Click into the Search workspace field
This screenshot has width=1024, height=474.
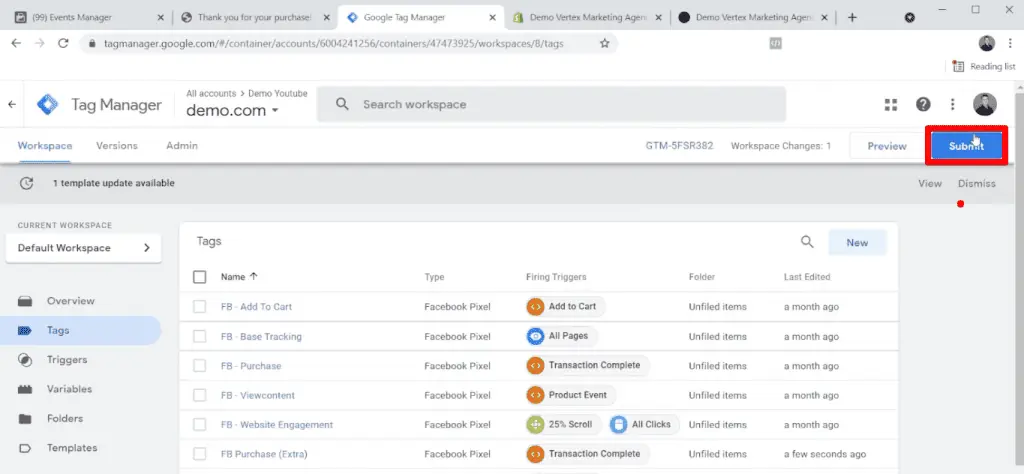pos(560,104)
